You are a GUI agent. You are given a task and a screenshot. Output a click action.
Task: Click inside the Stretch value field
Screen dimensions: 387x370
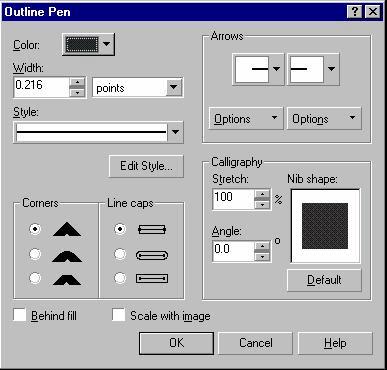234,197
